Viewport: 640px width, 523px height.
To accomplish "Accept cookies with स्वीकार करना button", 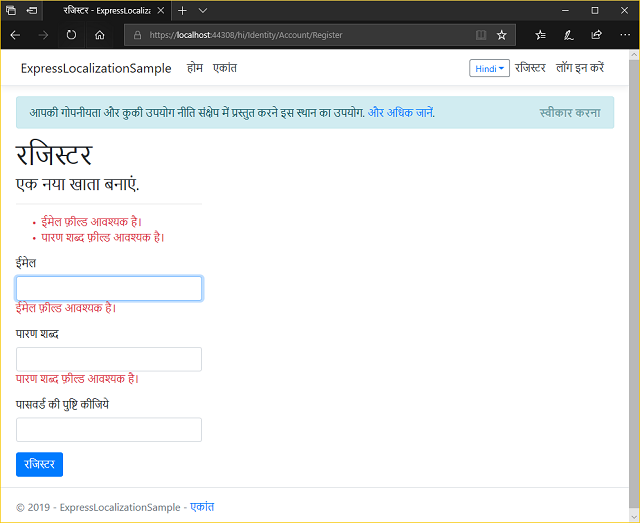I will point(569,112).
